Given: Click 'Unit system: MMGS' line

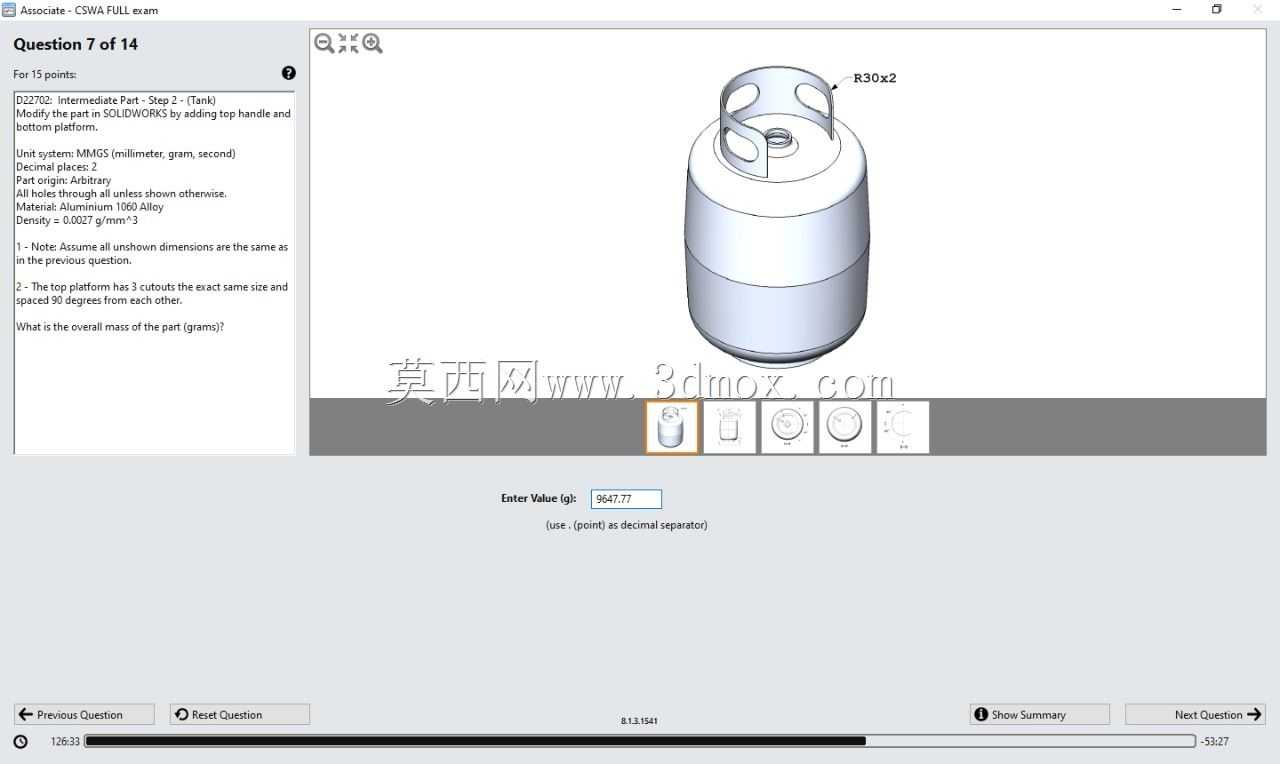Looking at the screenshot, I should click(126, 154).
